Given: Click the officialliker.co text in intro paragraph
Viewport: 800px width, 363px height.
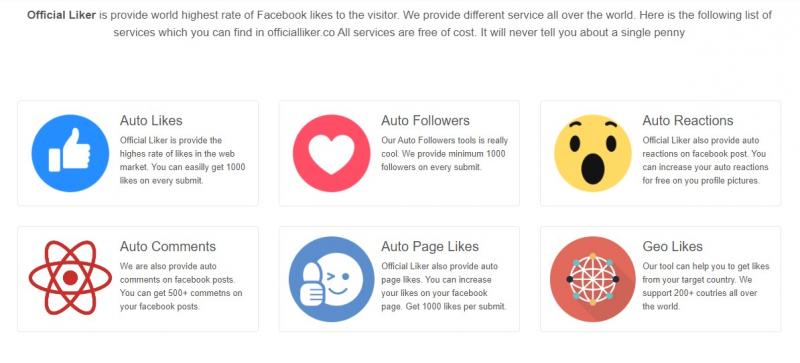Looking at the screenshot, I should [x=301, y=33].
